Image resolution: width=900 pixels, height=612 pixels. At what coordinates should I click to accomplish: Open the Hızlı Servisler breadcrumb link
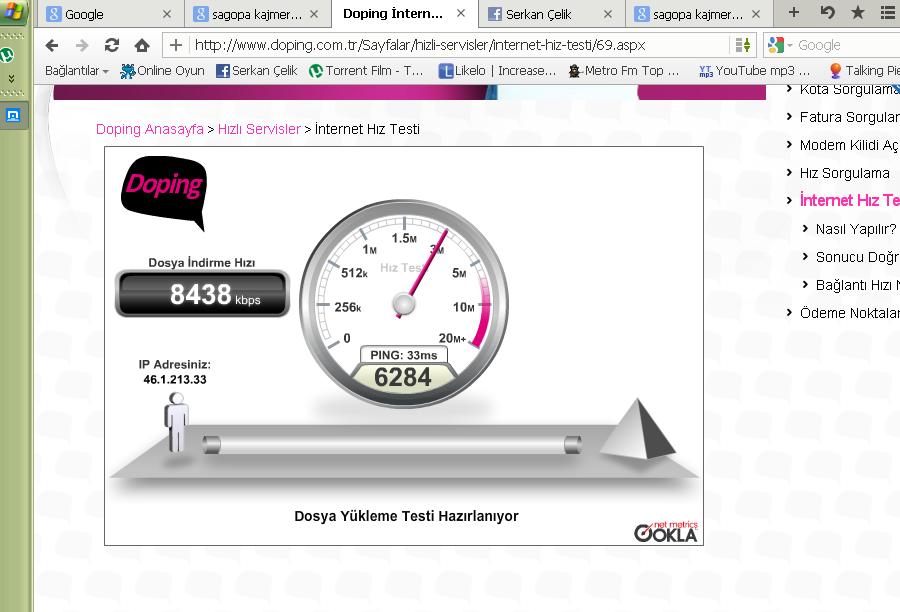(259, 129)
